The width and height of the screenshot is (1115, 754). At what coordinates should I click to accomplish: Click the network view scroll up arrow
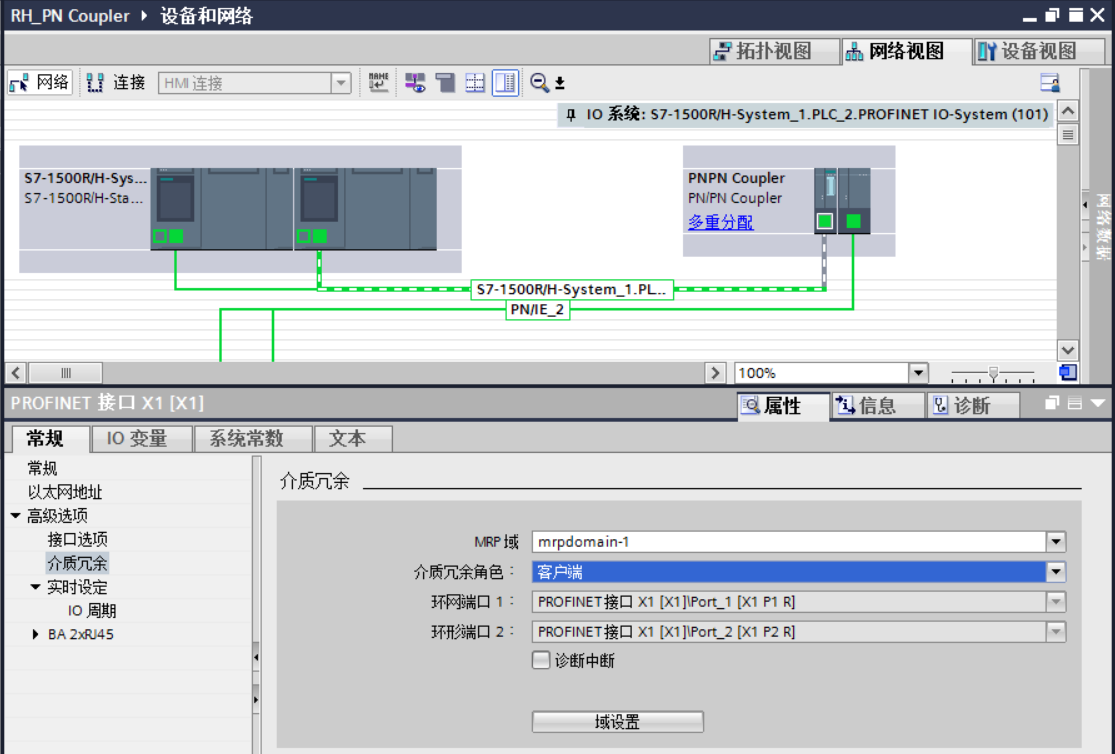click(x=1067, y=111)
